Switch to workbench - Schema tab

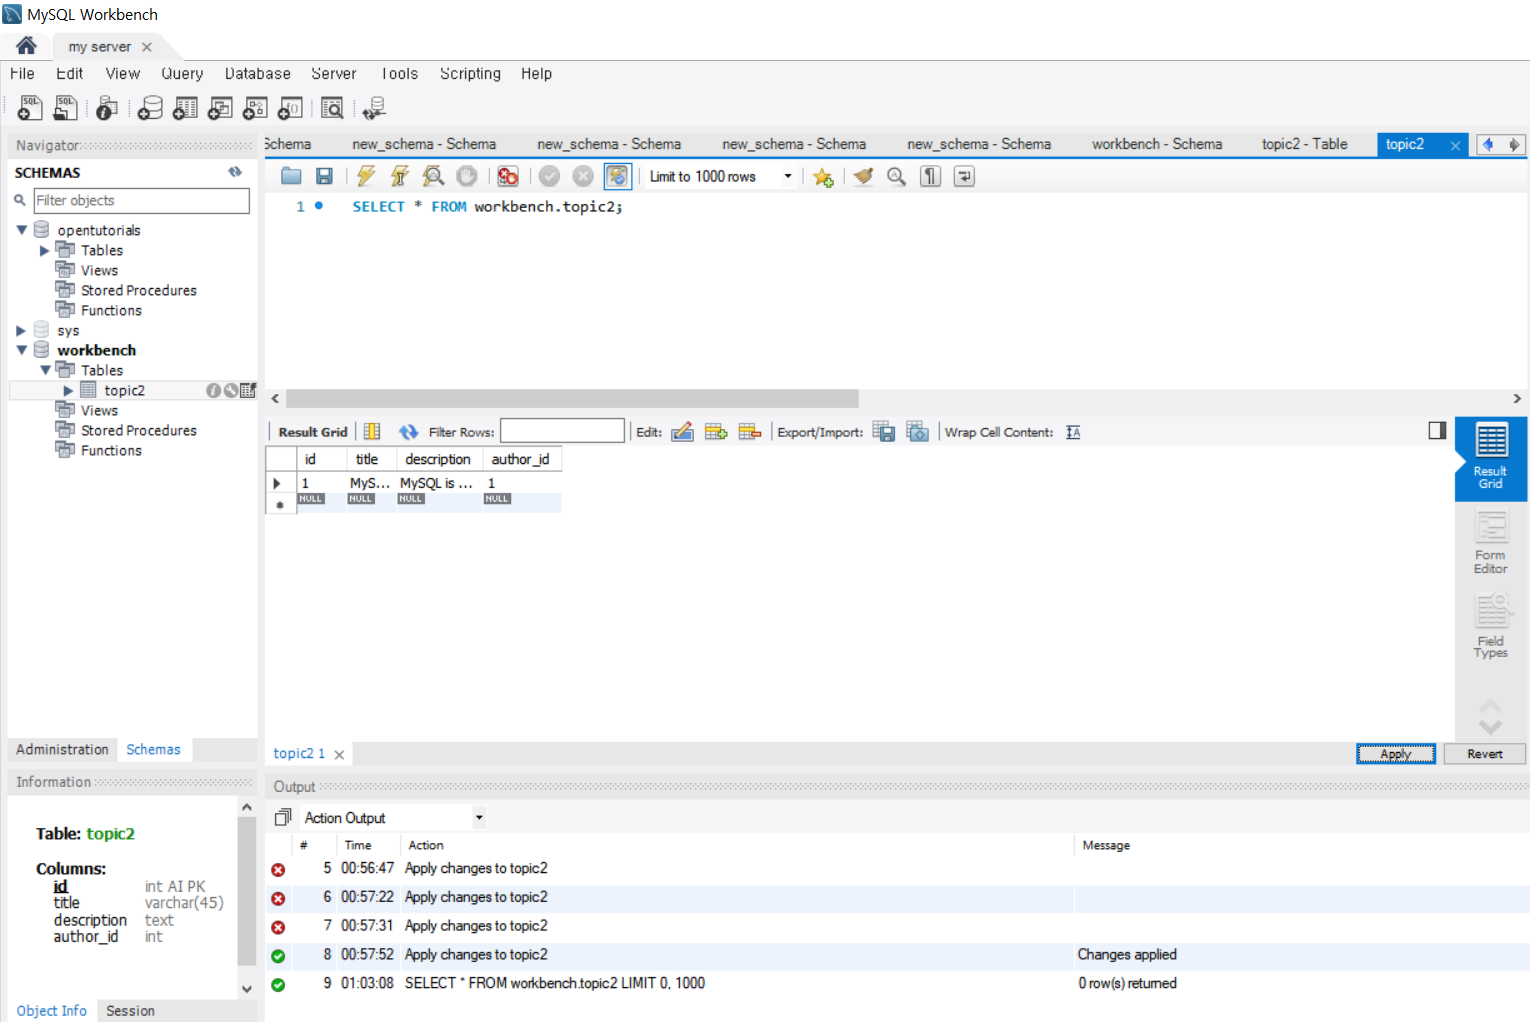coord(1157,144)
